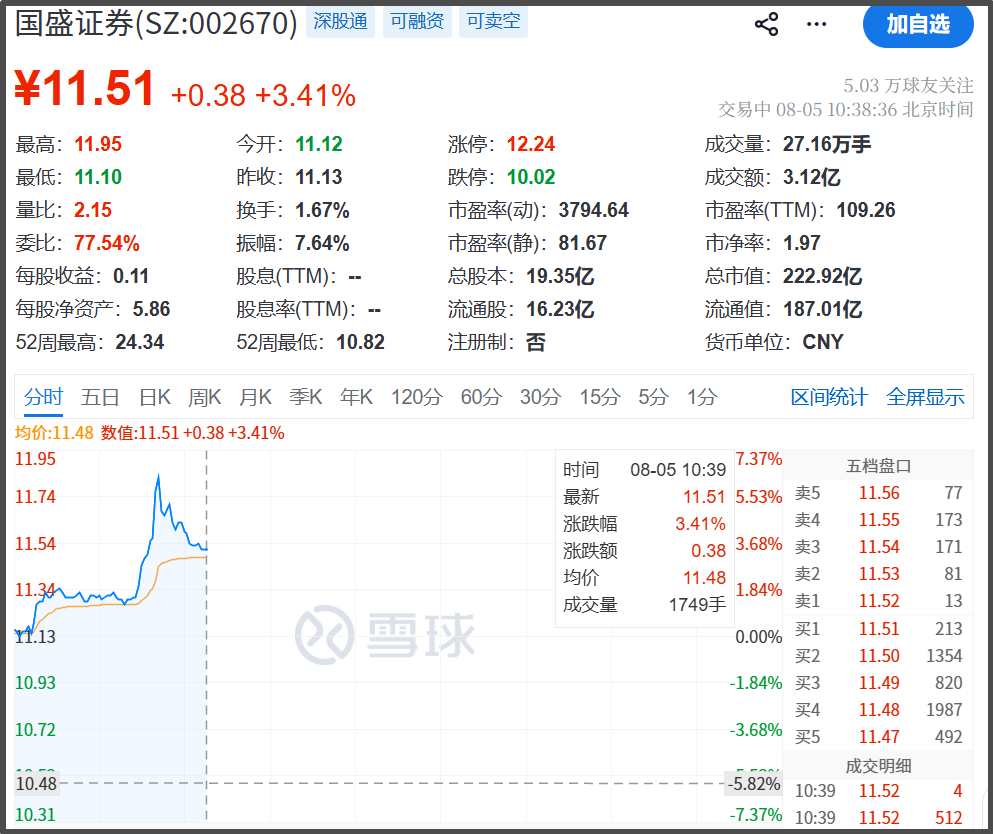The width and height of the screenshot is (993, 834).
Task: Select the 买2 order row at 11.50
Action: click(x=878, y=656)
